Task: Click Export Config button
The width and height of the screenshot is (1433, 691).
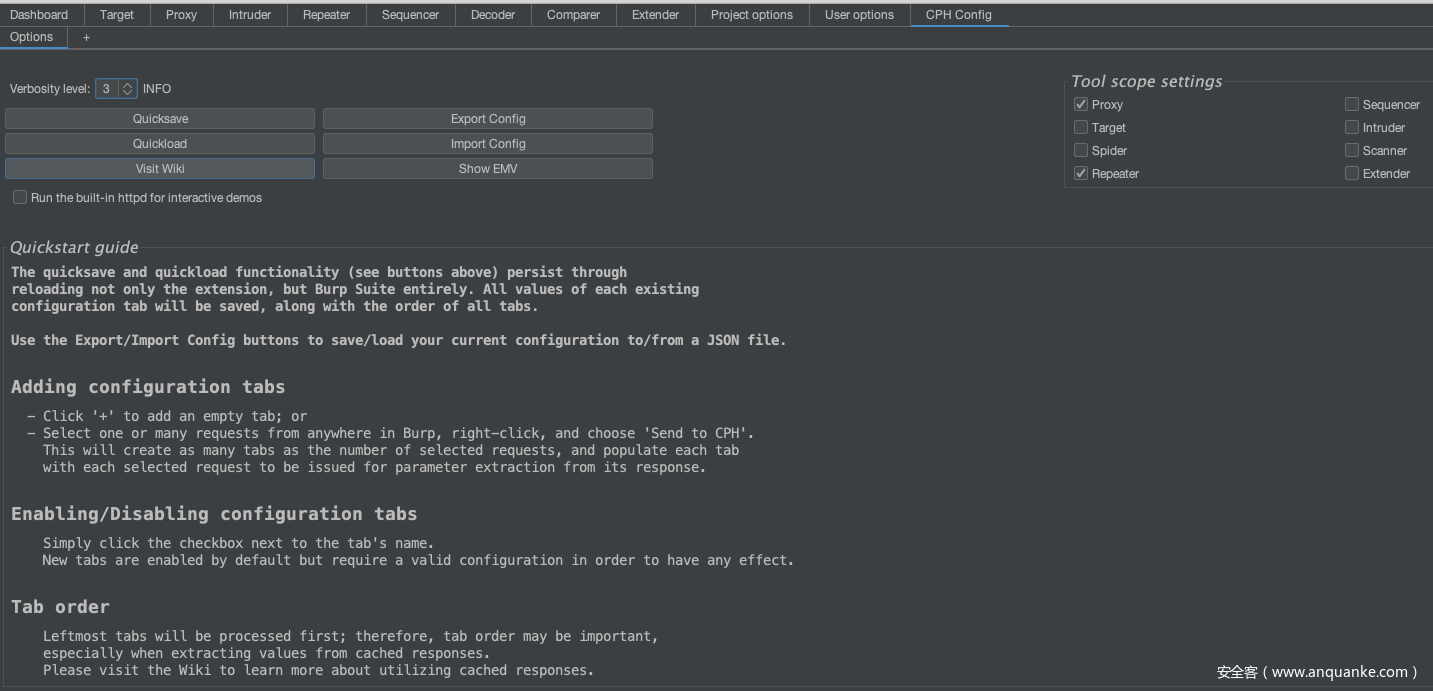Action: (488, 119)
